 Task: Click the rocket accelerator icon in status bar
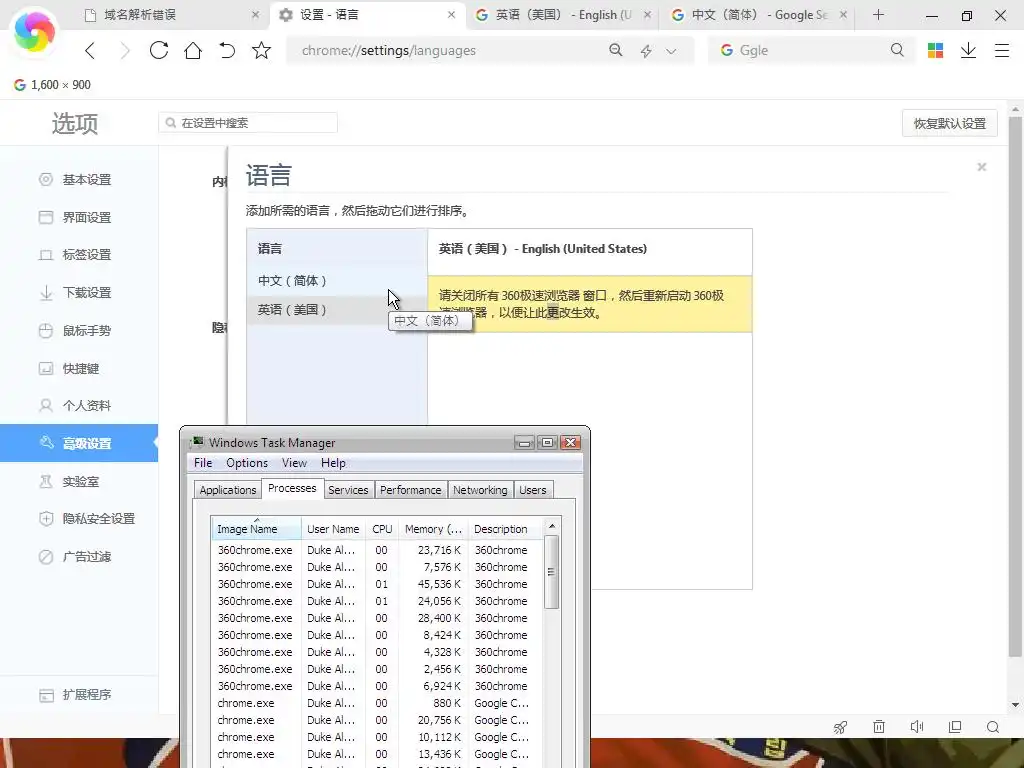(840, 727)
